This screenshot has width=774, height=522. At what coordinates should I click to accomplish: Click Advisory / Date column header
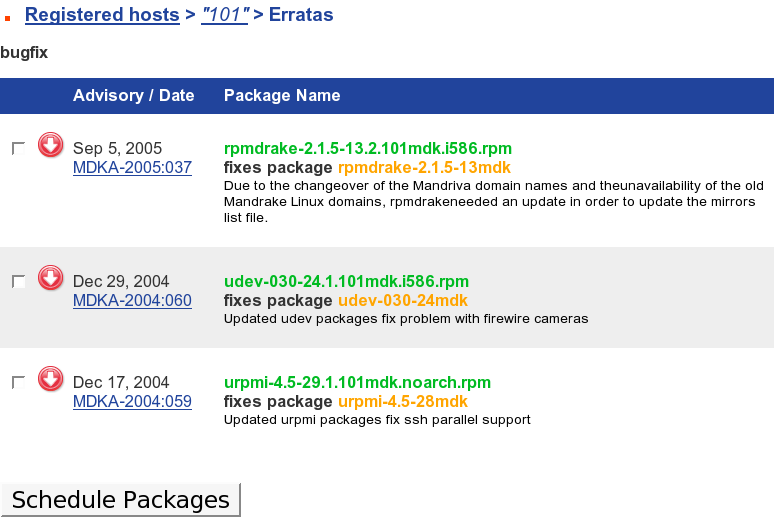[133, 96]
